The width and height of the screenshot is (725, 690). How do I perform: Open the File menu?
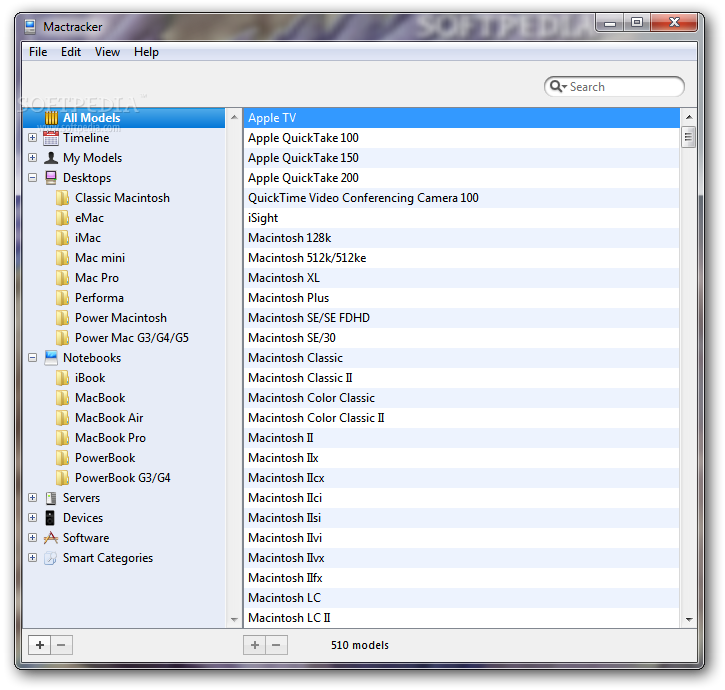coord(38,52)
